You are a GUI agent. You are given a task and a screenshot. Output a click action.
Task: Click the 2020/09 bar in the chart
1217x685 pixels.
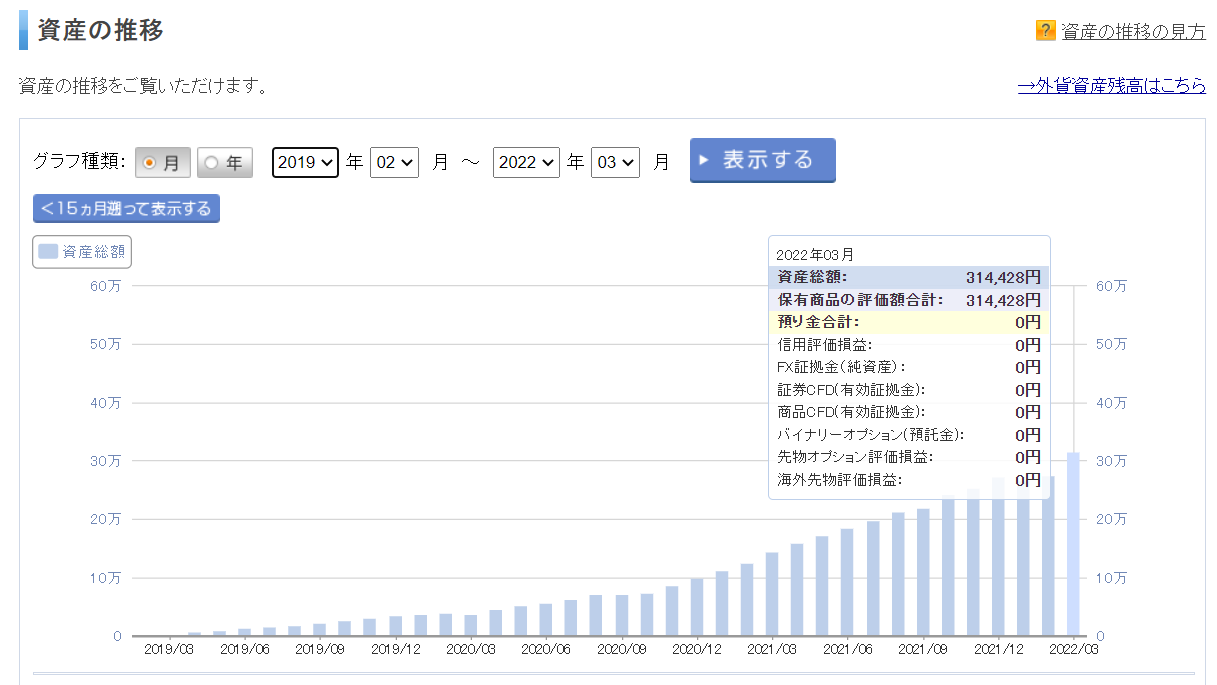point(621,615)
